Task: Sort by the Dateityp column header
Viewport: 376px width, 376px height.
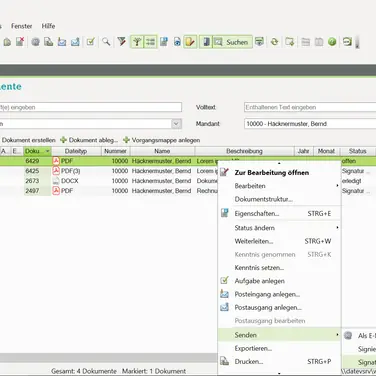Action: [x=76, y=151]
